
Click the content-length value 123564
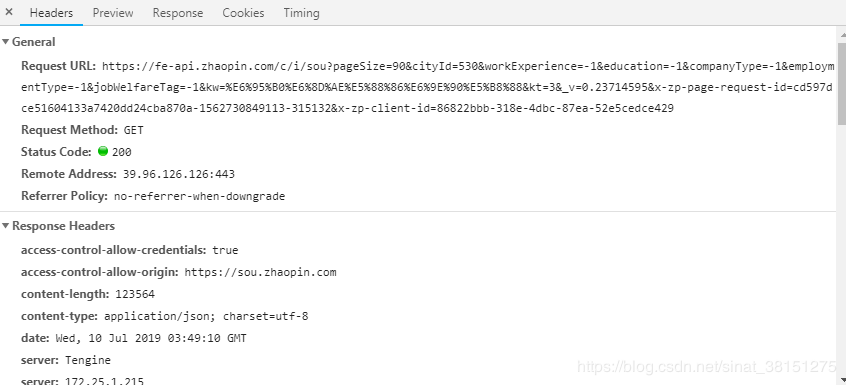coord(135,294)
